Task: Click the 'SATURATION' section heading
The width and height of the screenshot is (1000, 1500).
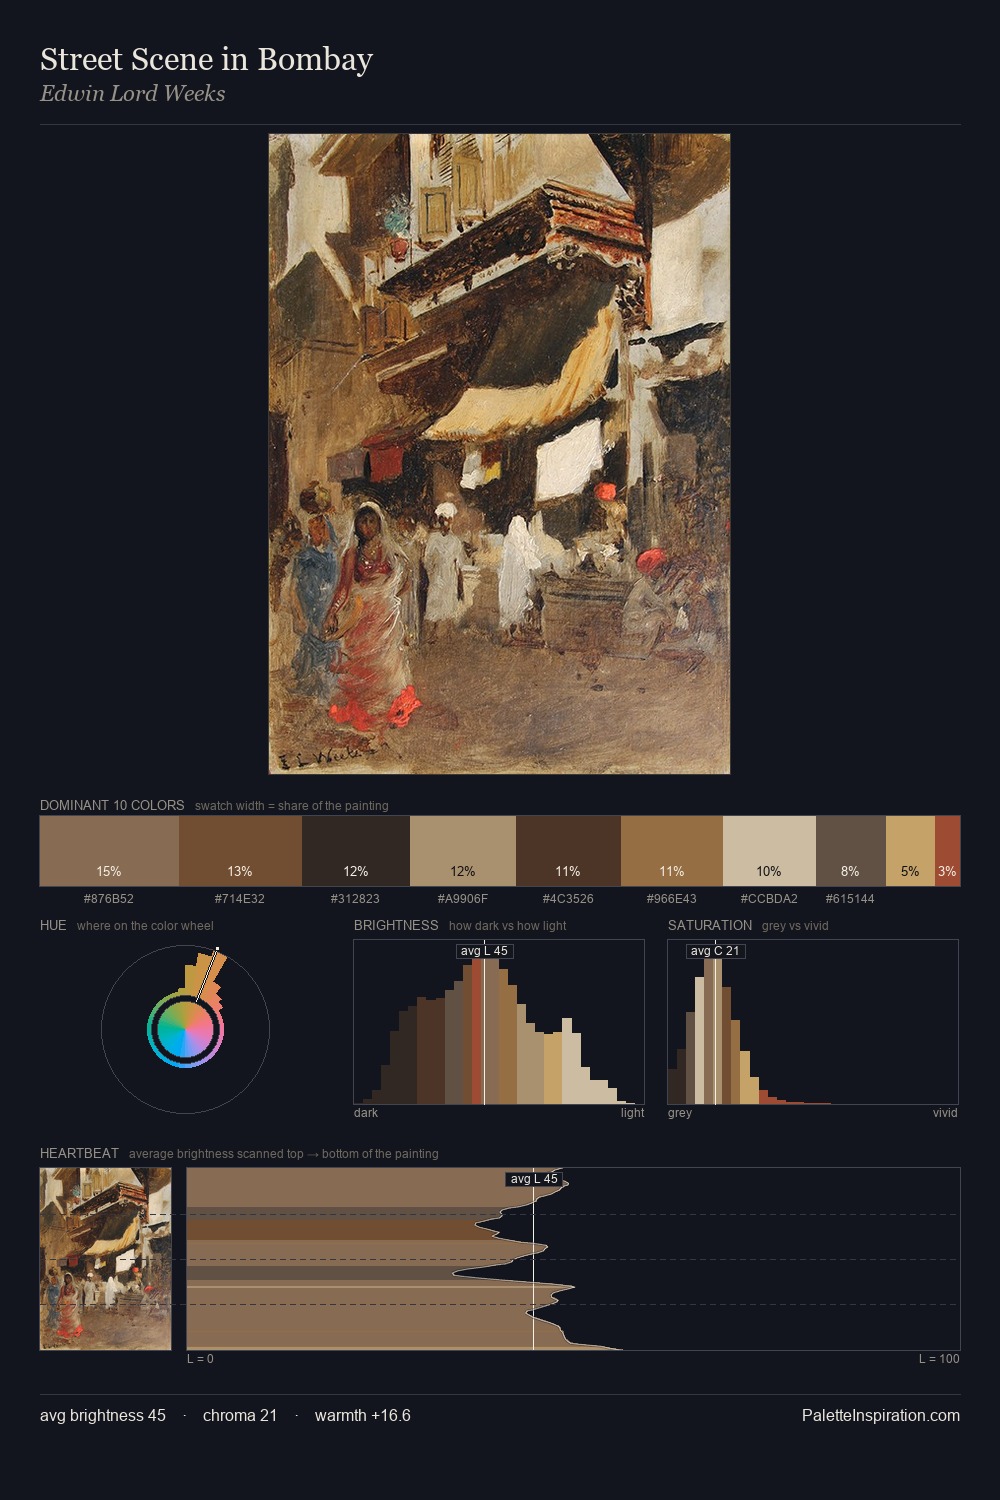Action: [710, 925]
